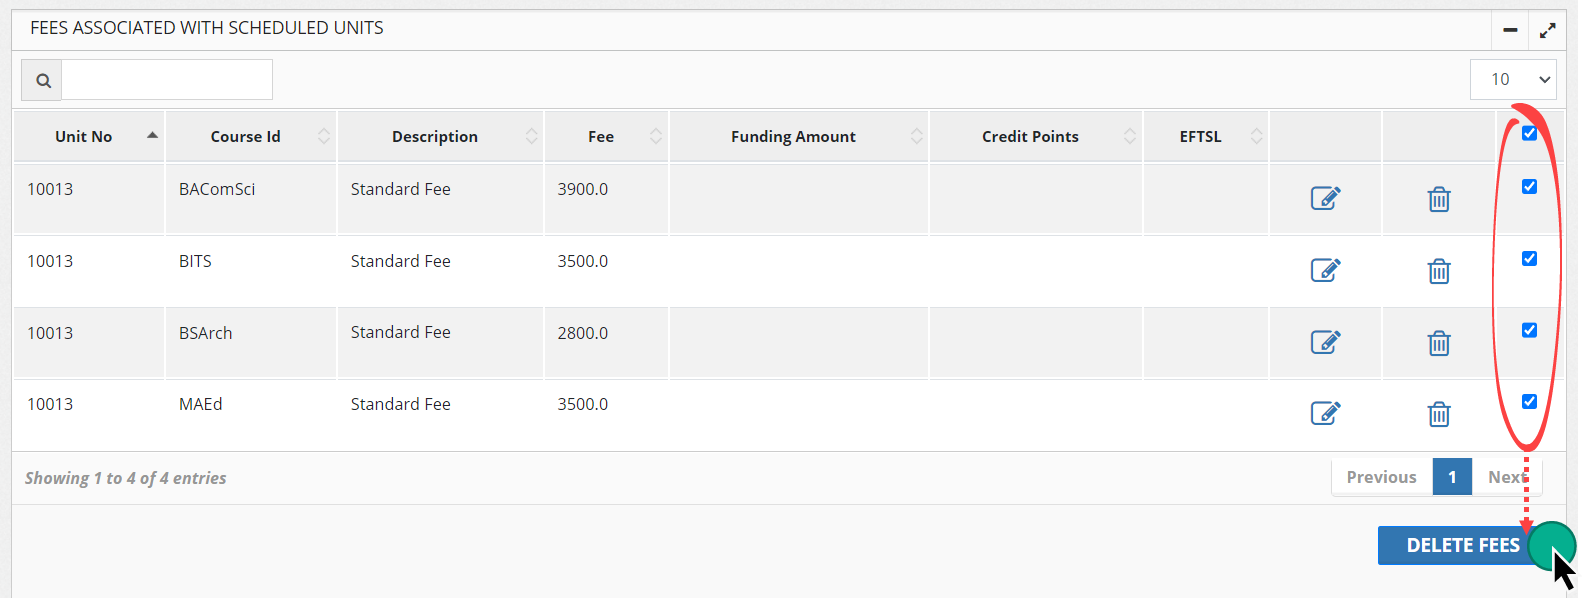Toggle the select-all header checkbox
This screenshot has width=1583, height=598.
point(1529,133)
